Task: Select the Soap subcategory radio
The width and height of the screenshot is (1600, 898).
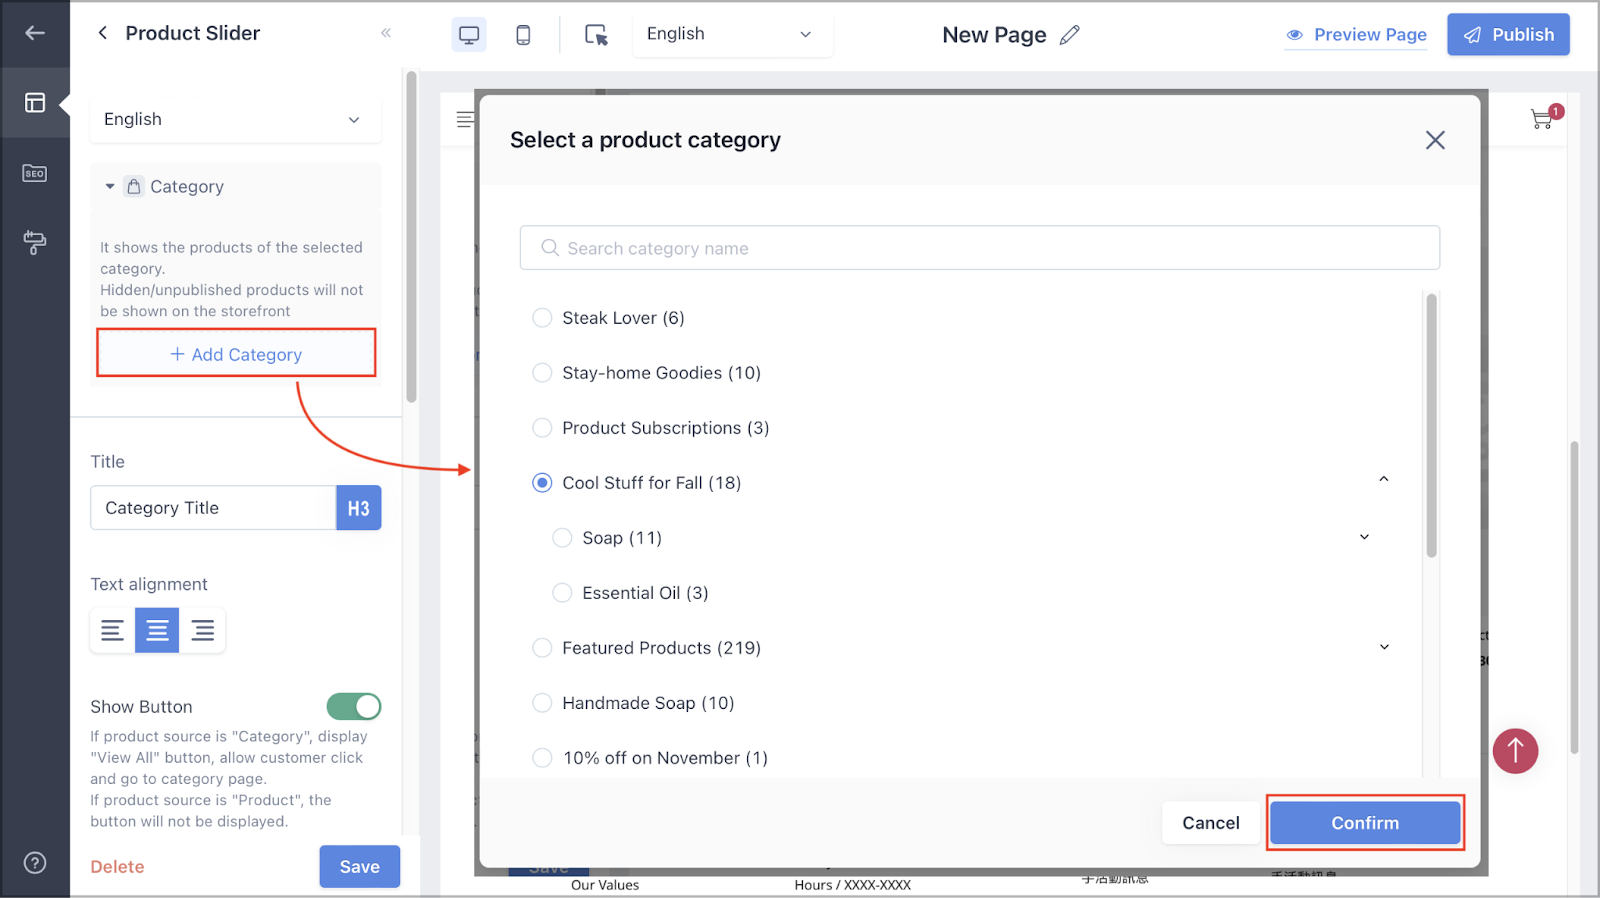Action: pyautogui.click(x=562, y=538)
